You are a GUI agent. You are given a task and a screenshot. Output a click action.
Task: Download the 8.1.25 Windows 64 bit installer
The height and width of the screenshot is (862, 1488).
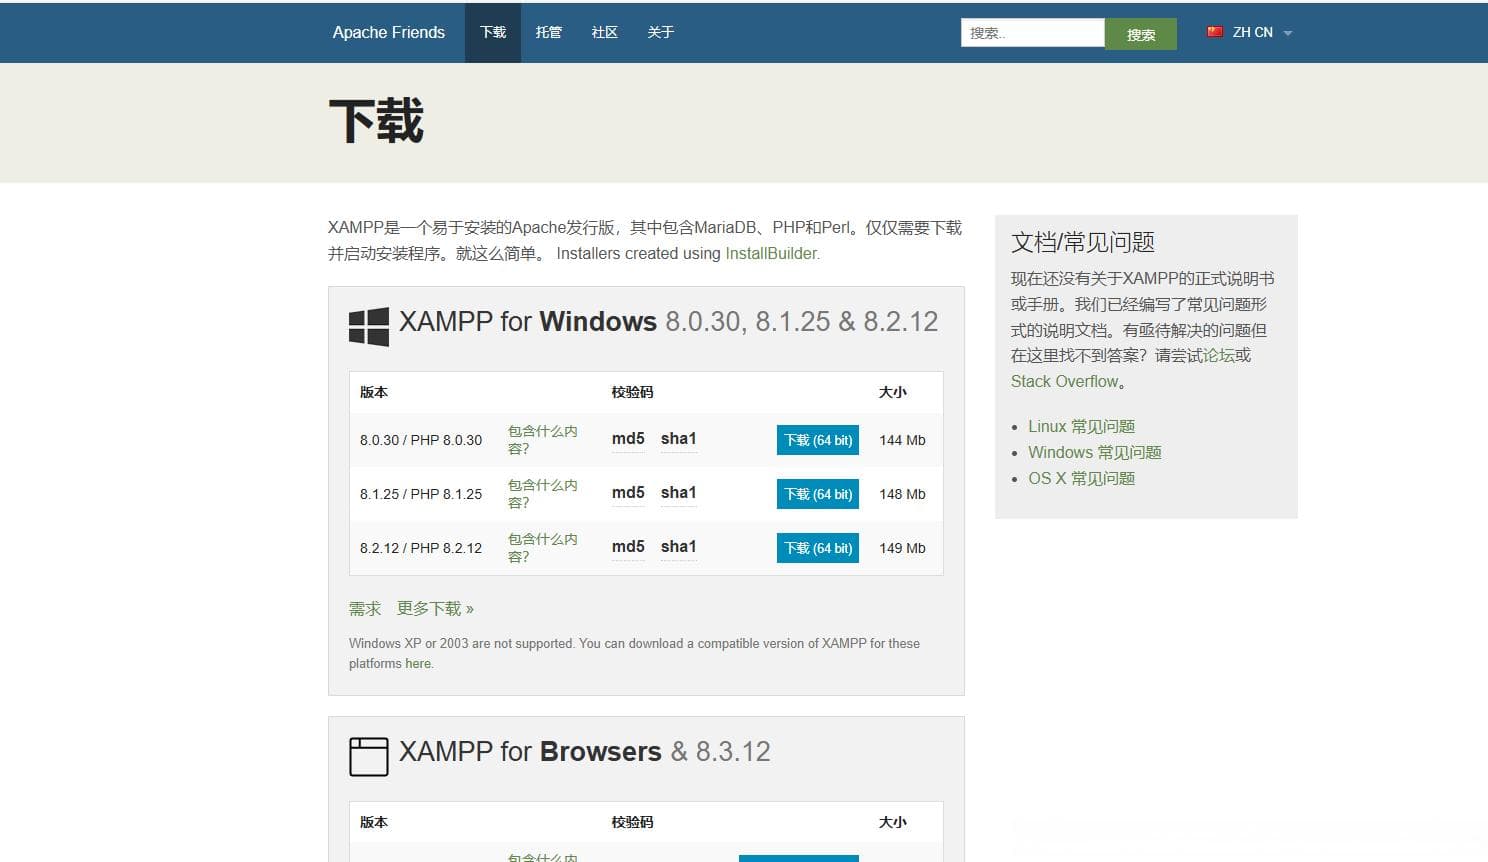click(x=818, y=494)
